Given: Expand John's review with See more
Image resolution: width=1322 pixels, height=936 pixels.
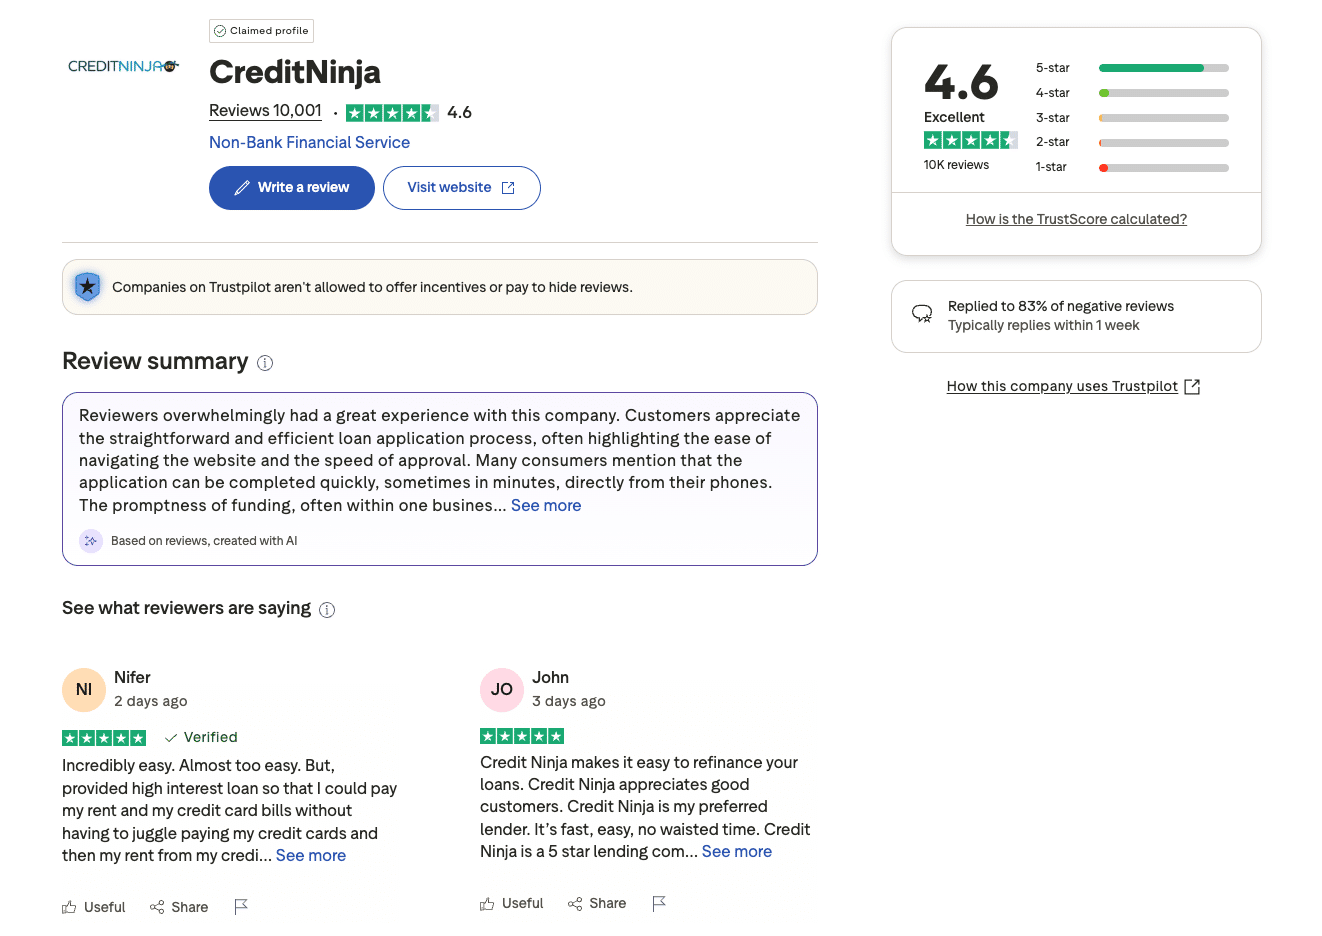Looking at the screenshot, I should (736, 851).
